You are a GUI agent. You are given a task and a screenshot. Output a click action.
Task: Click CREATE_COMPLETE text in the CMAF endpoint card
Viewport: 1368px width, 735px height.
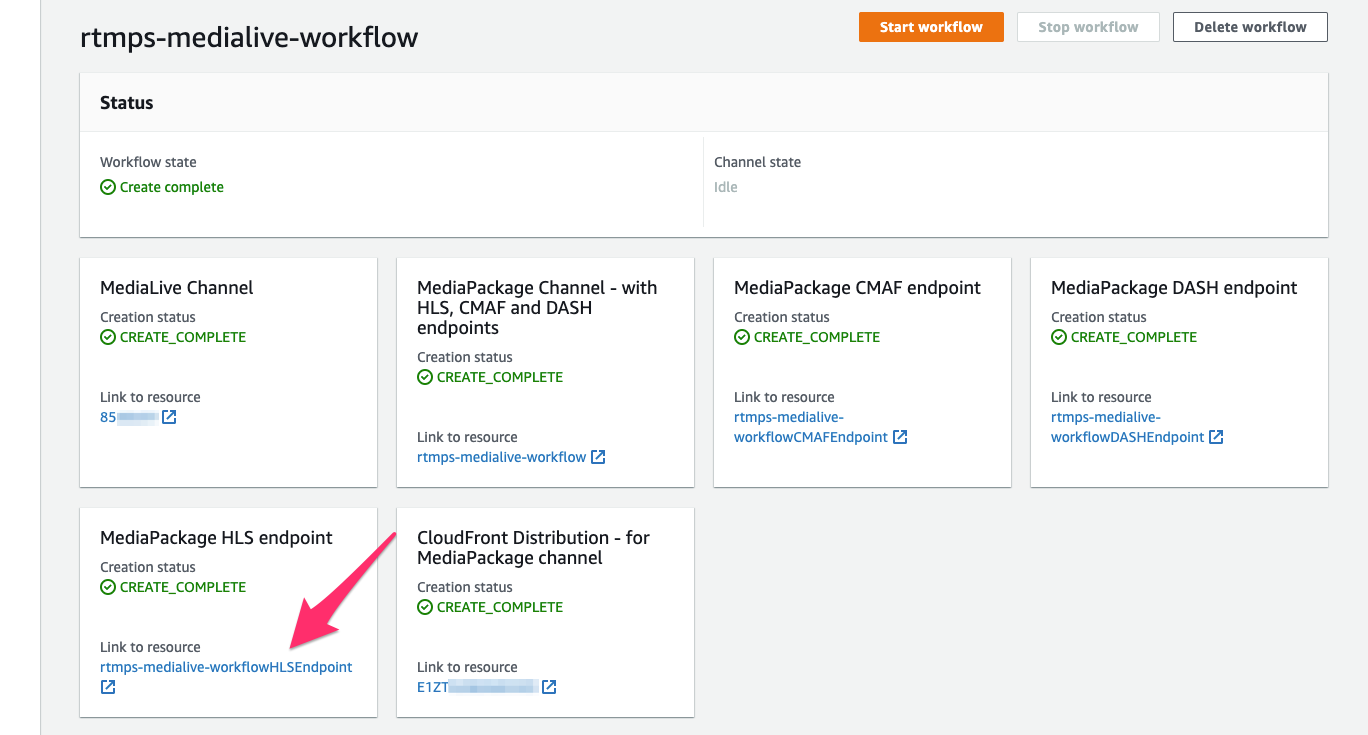click(x=817, y=337)
